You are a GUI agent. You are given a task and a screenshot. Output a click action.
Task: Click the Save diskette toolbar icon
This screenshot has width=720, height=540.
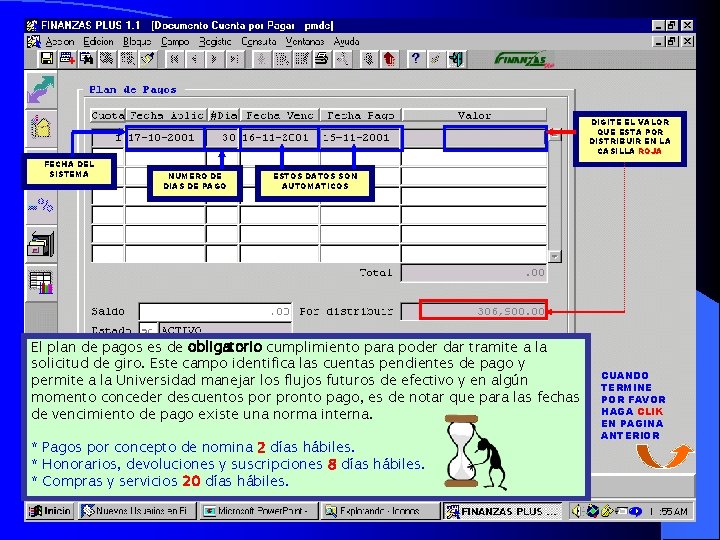pos(47,59)
